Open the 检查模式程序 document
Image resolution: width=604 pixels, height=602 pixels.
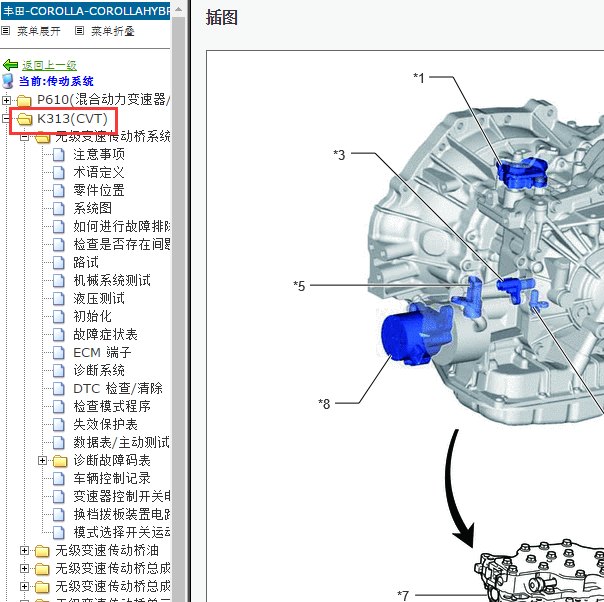112,406
